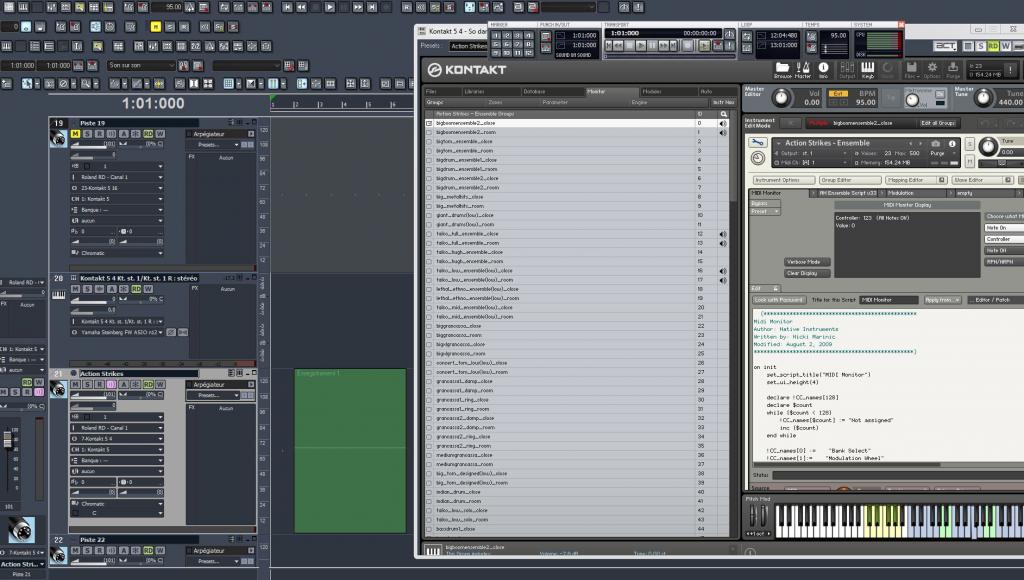Toggle Record arm on Piste 19
Viewport: 1024px width, 580px height.
pyautogui.click(x=99, y=134)
